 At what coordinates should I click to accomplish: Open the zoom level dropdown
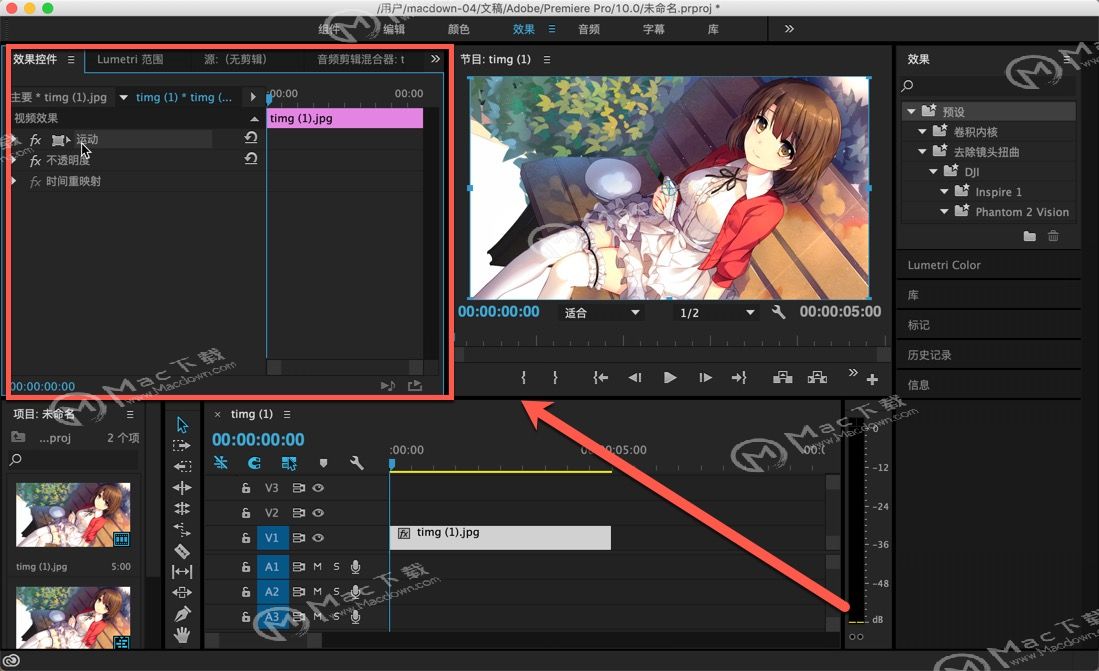[x=603, y=313]
